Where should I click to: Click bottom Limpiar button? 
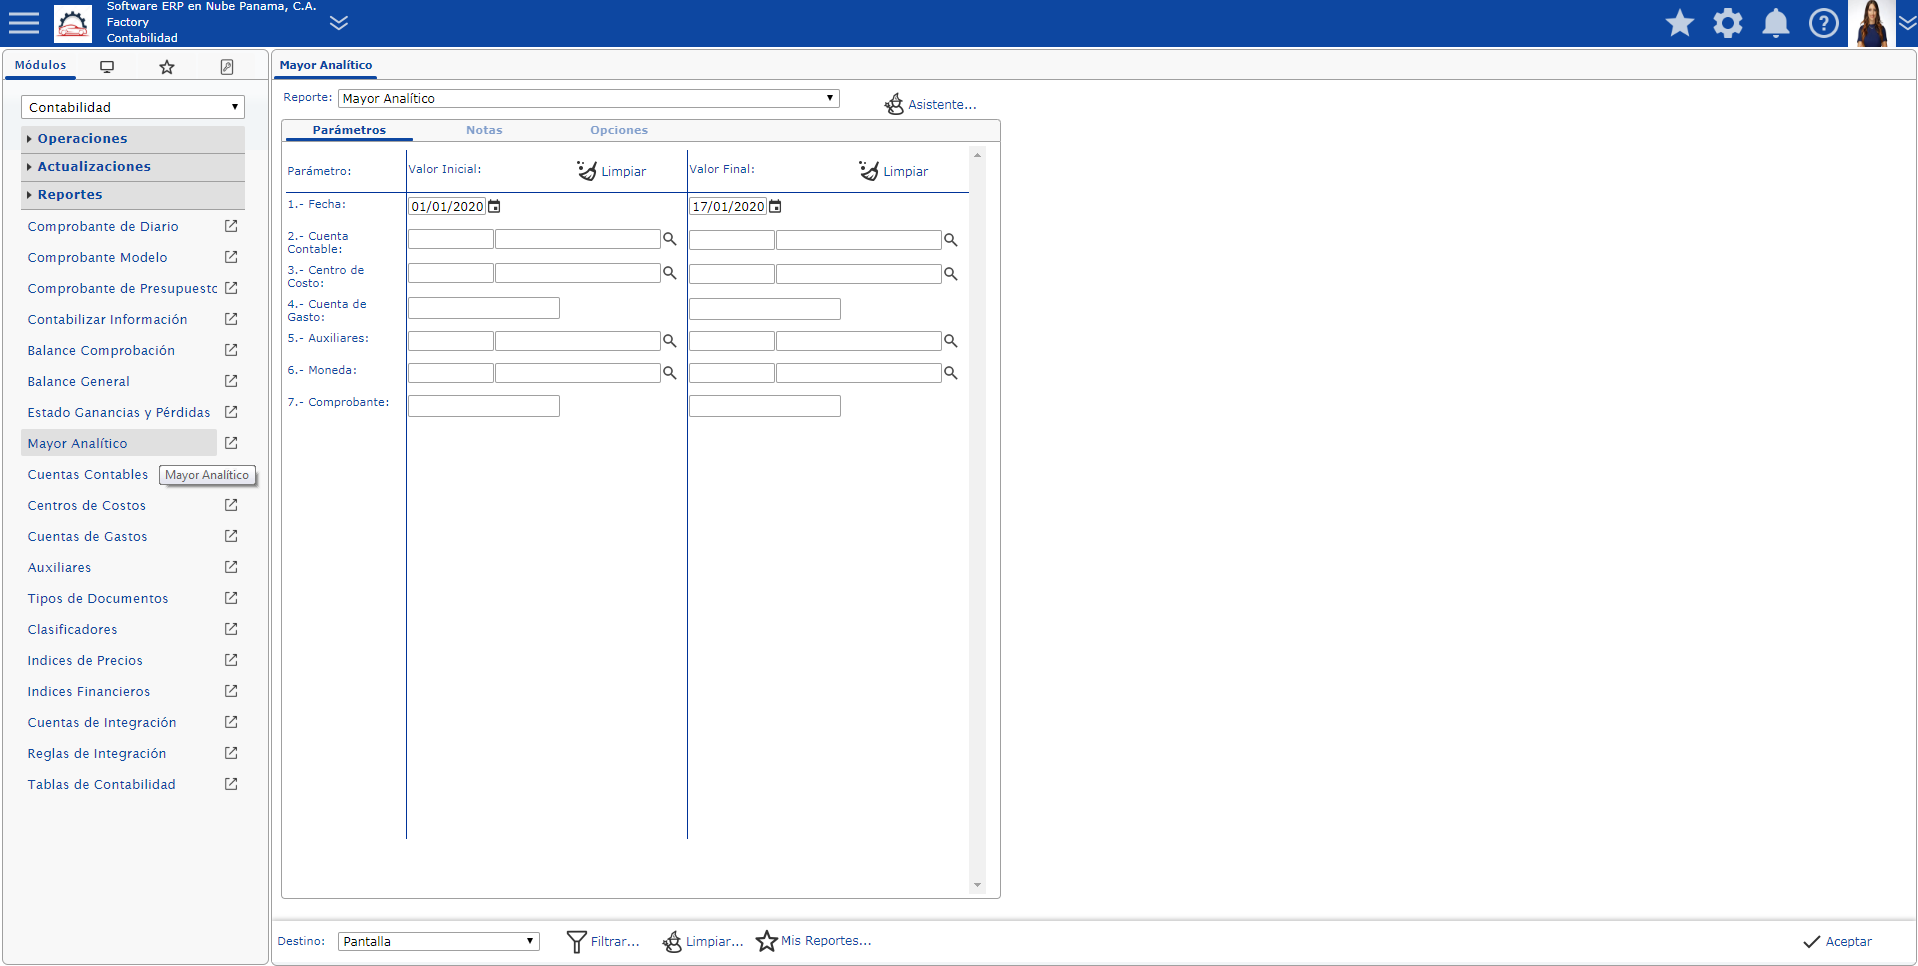[703, 941]
